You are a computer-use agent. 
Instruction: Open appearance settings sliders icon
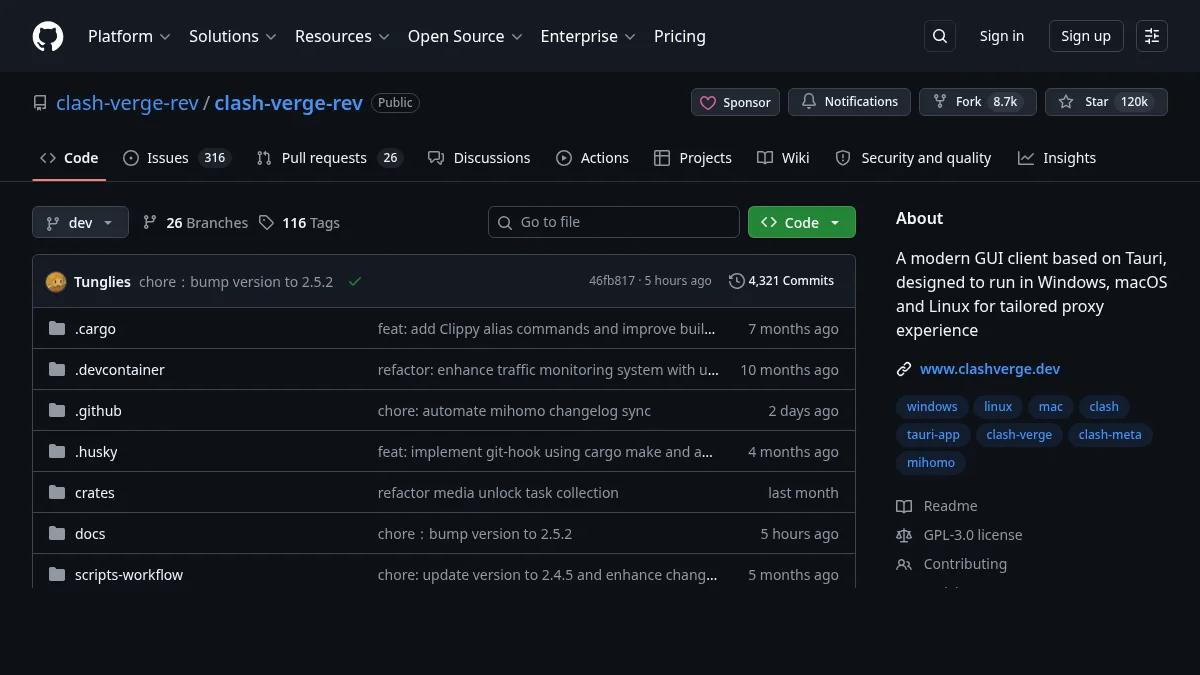1152,36
